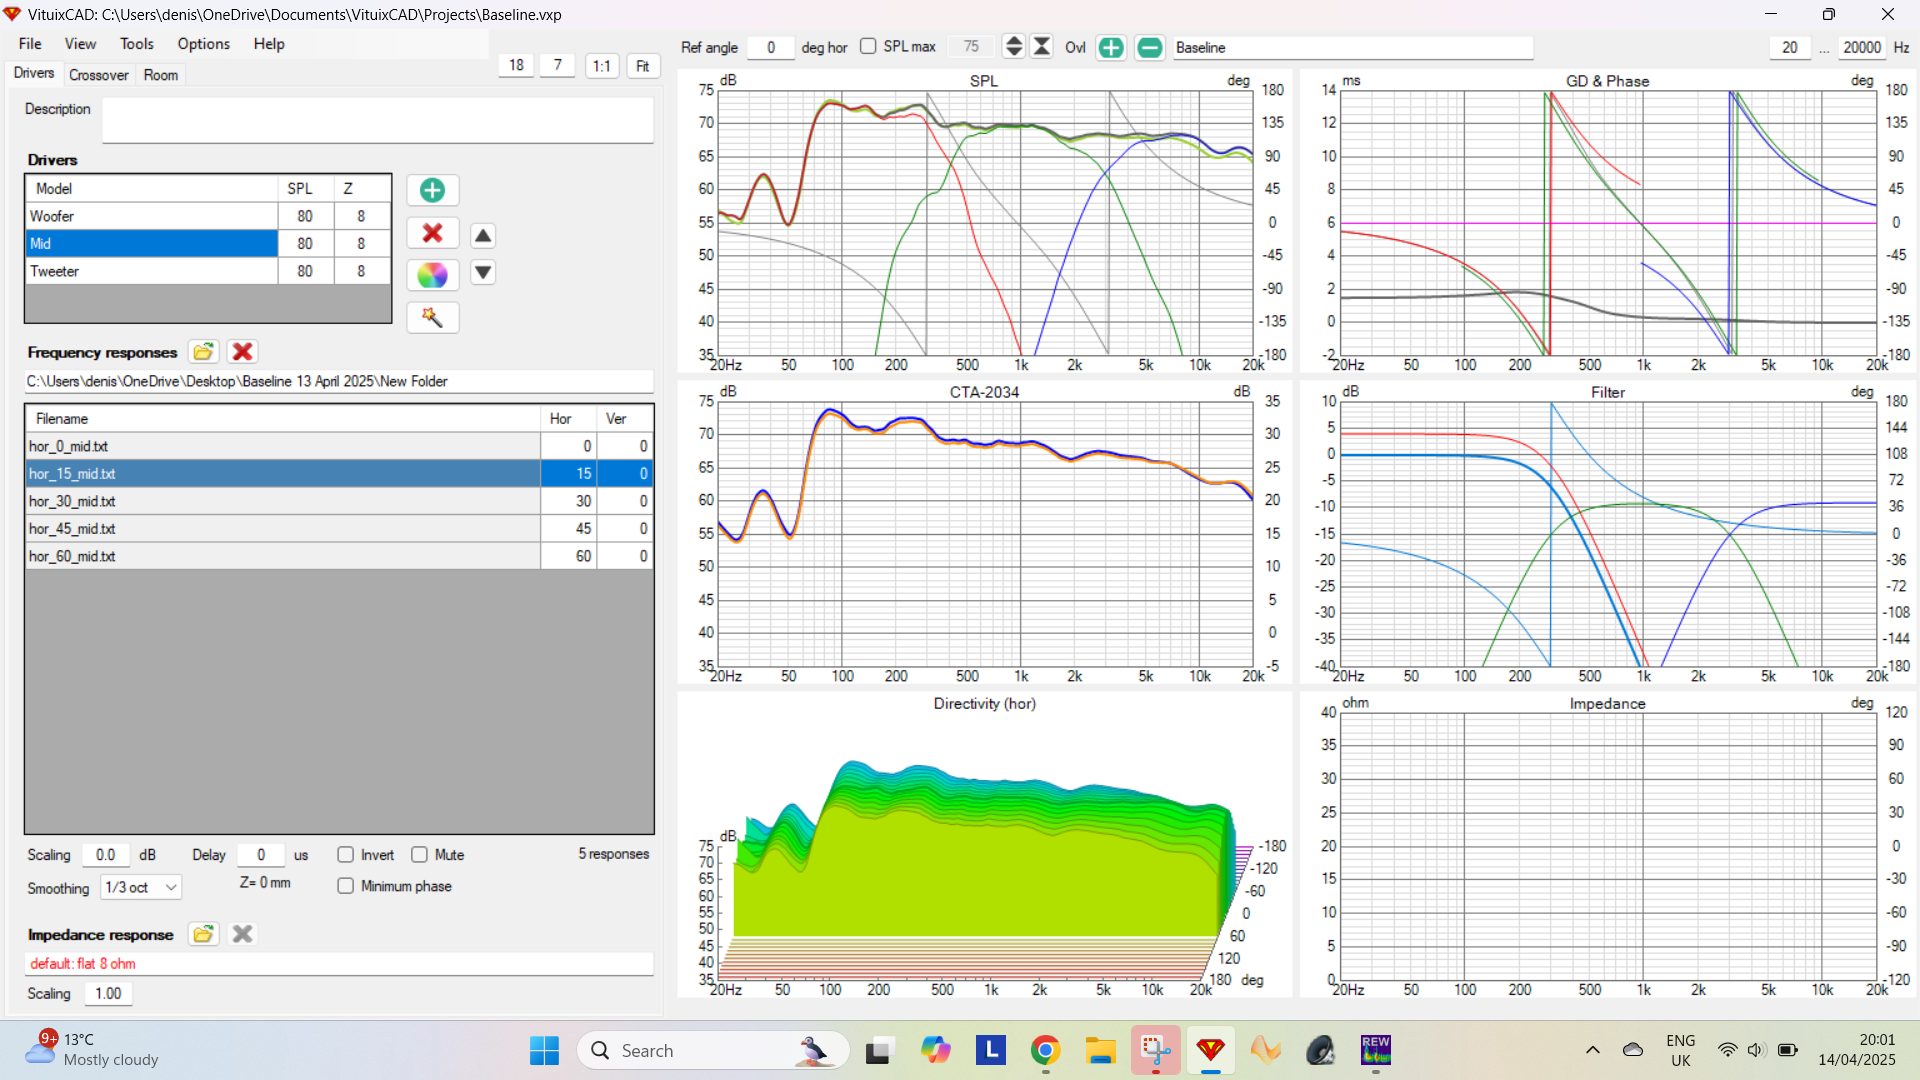This screenshot has height=1080, width=1920.
Task: Open Chrome from the taskbar
Action: tap(1045, 1050)
